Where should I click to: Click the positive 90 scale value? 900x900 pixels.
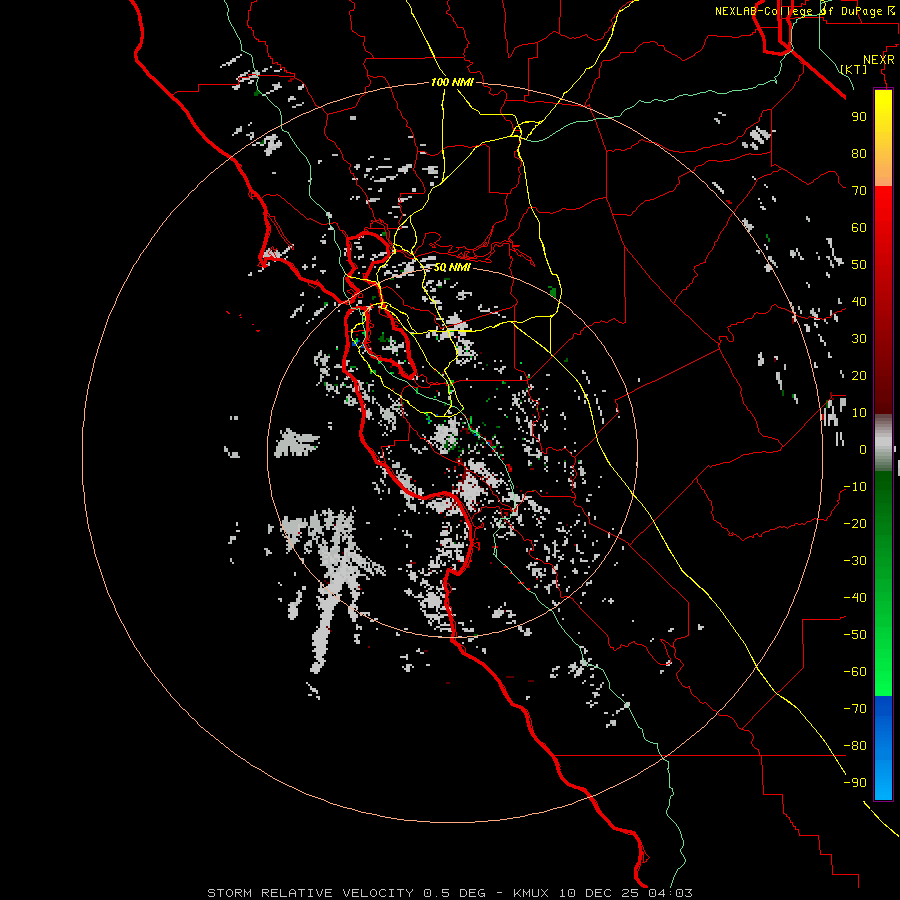(859, 117)
